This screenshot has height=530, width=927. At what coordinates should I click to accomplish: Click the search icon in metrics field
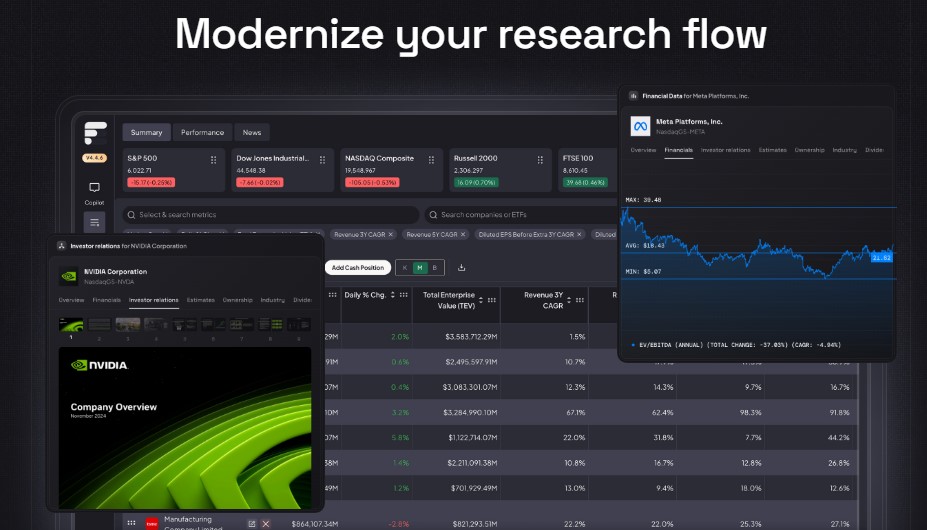pyautogui.click(x=131, y=215)
